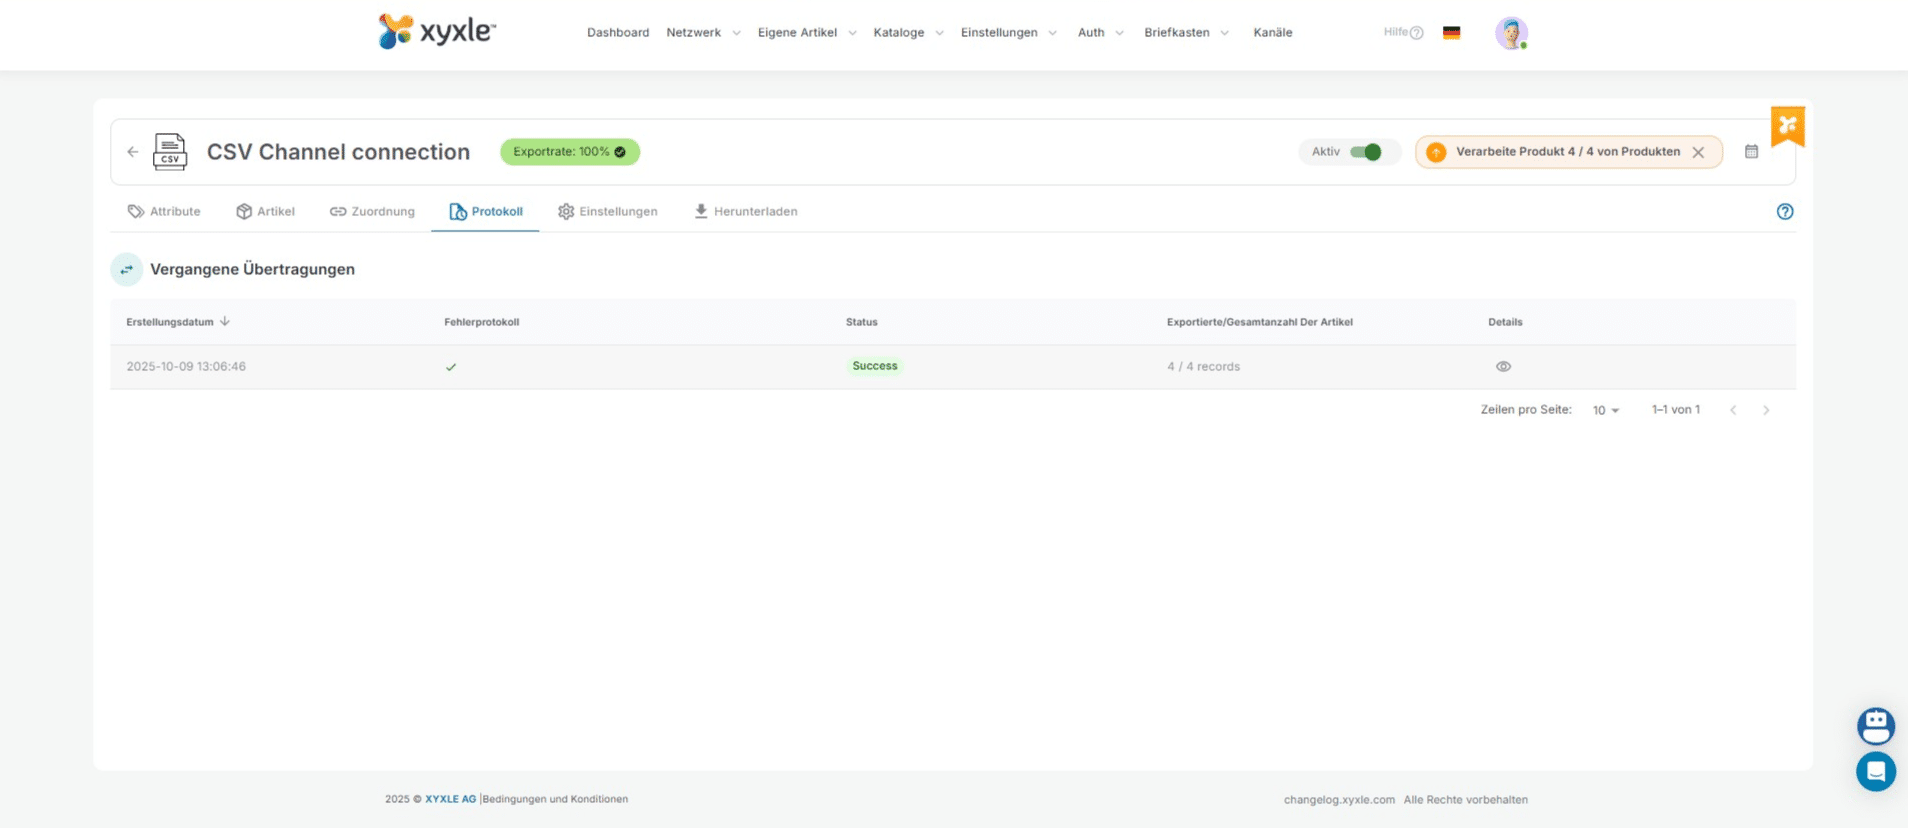Open rows per page dropdown
This screenshot has height=828, width=1908.
tap(1605, 411)
